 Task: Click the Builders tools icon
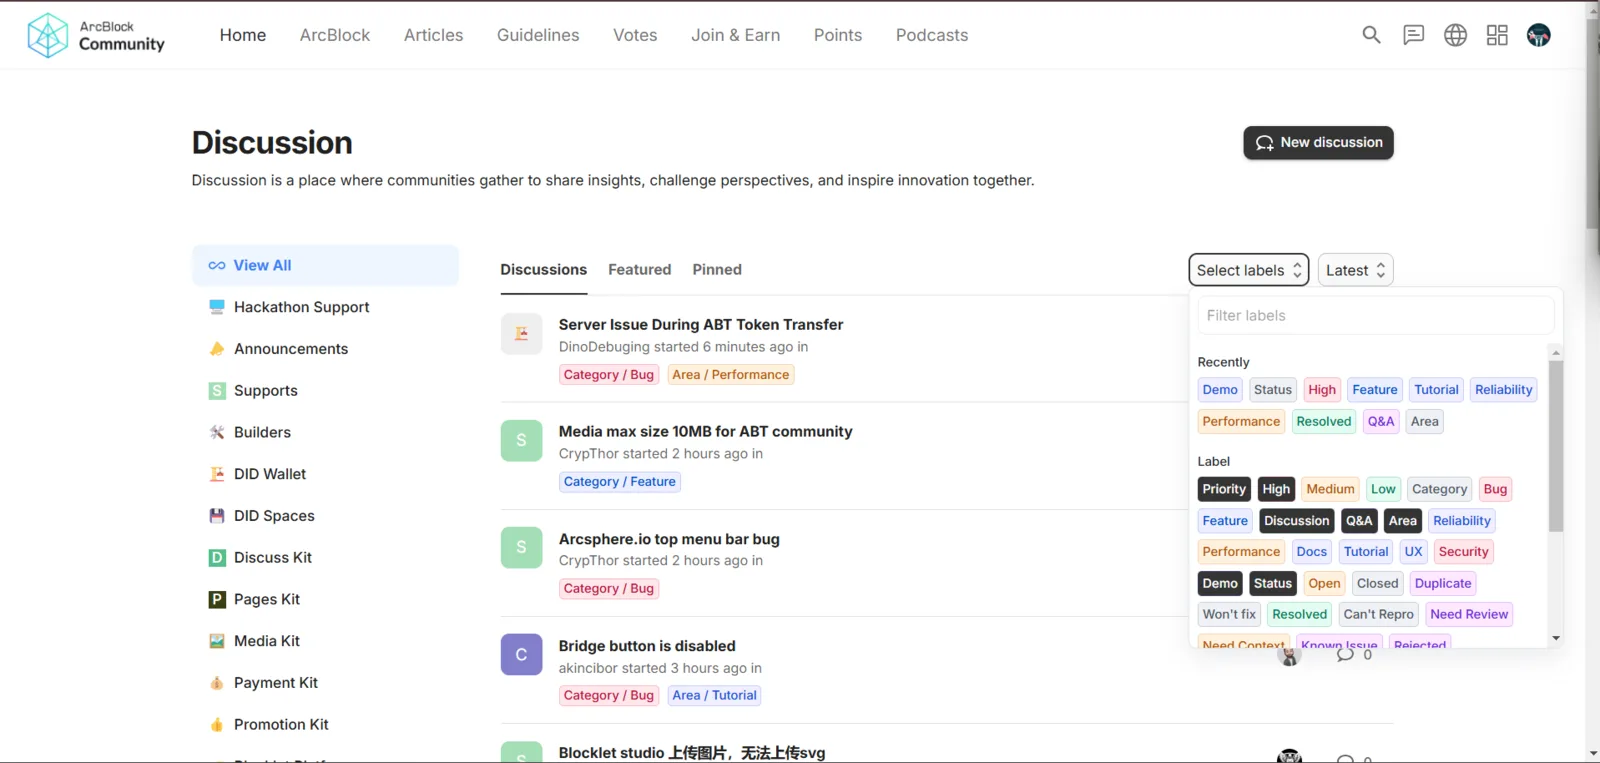[217, 432]
